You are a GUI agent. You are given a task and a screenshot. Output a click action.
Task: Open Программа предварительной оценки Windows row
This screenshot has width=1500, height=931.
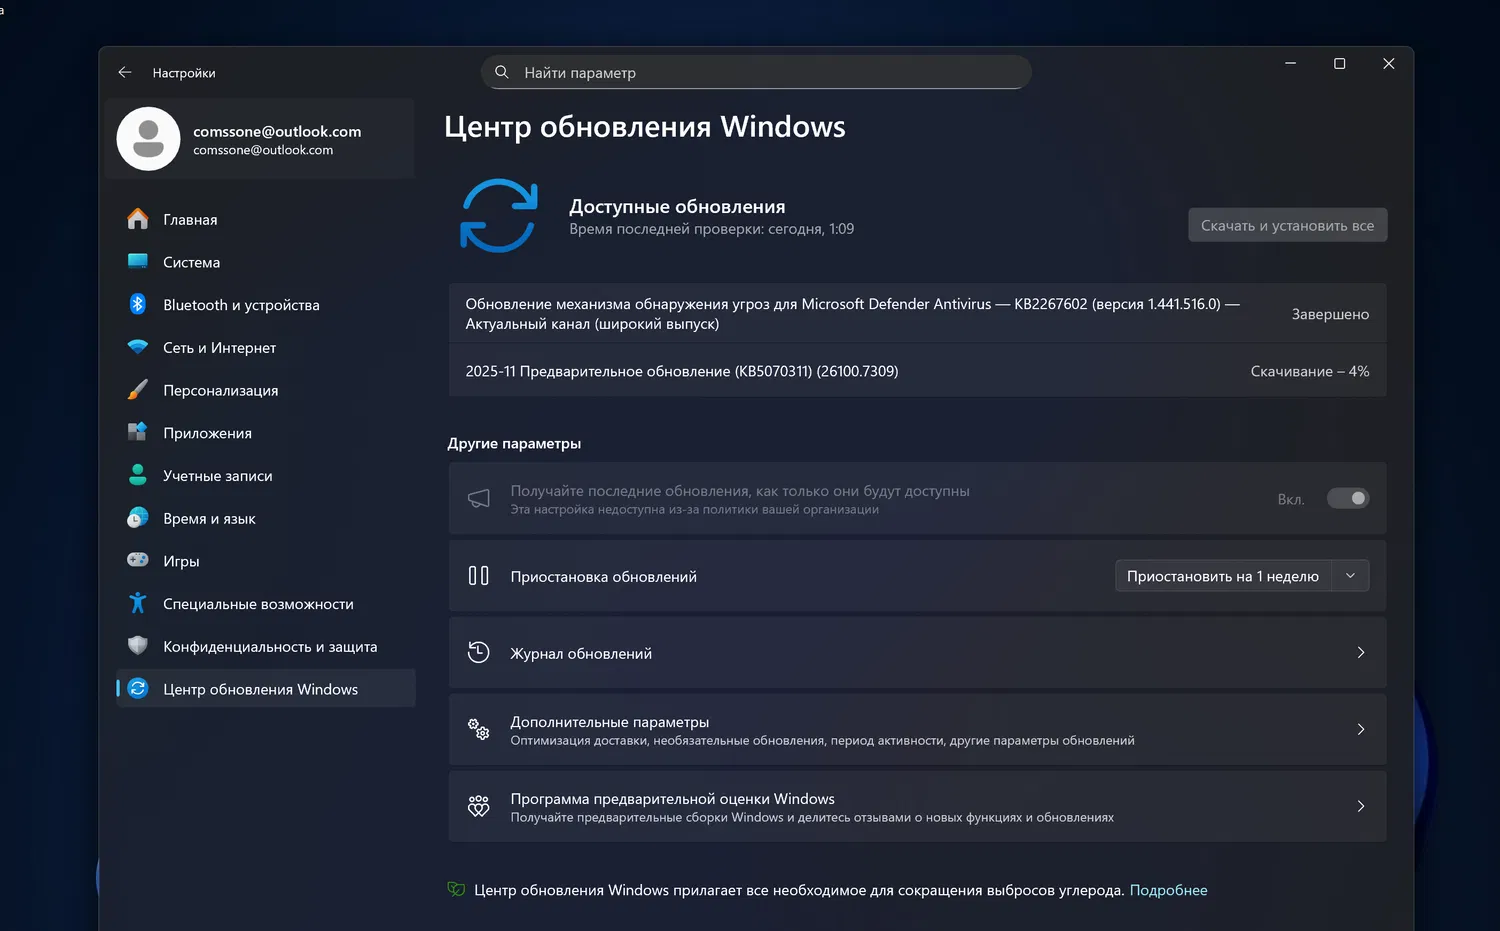(x=917, y=807)
